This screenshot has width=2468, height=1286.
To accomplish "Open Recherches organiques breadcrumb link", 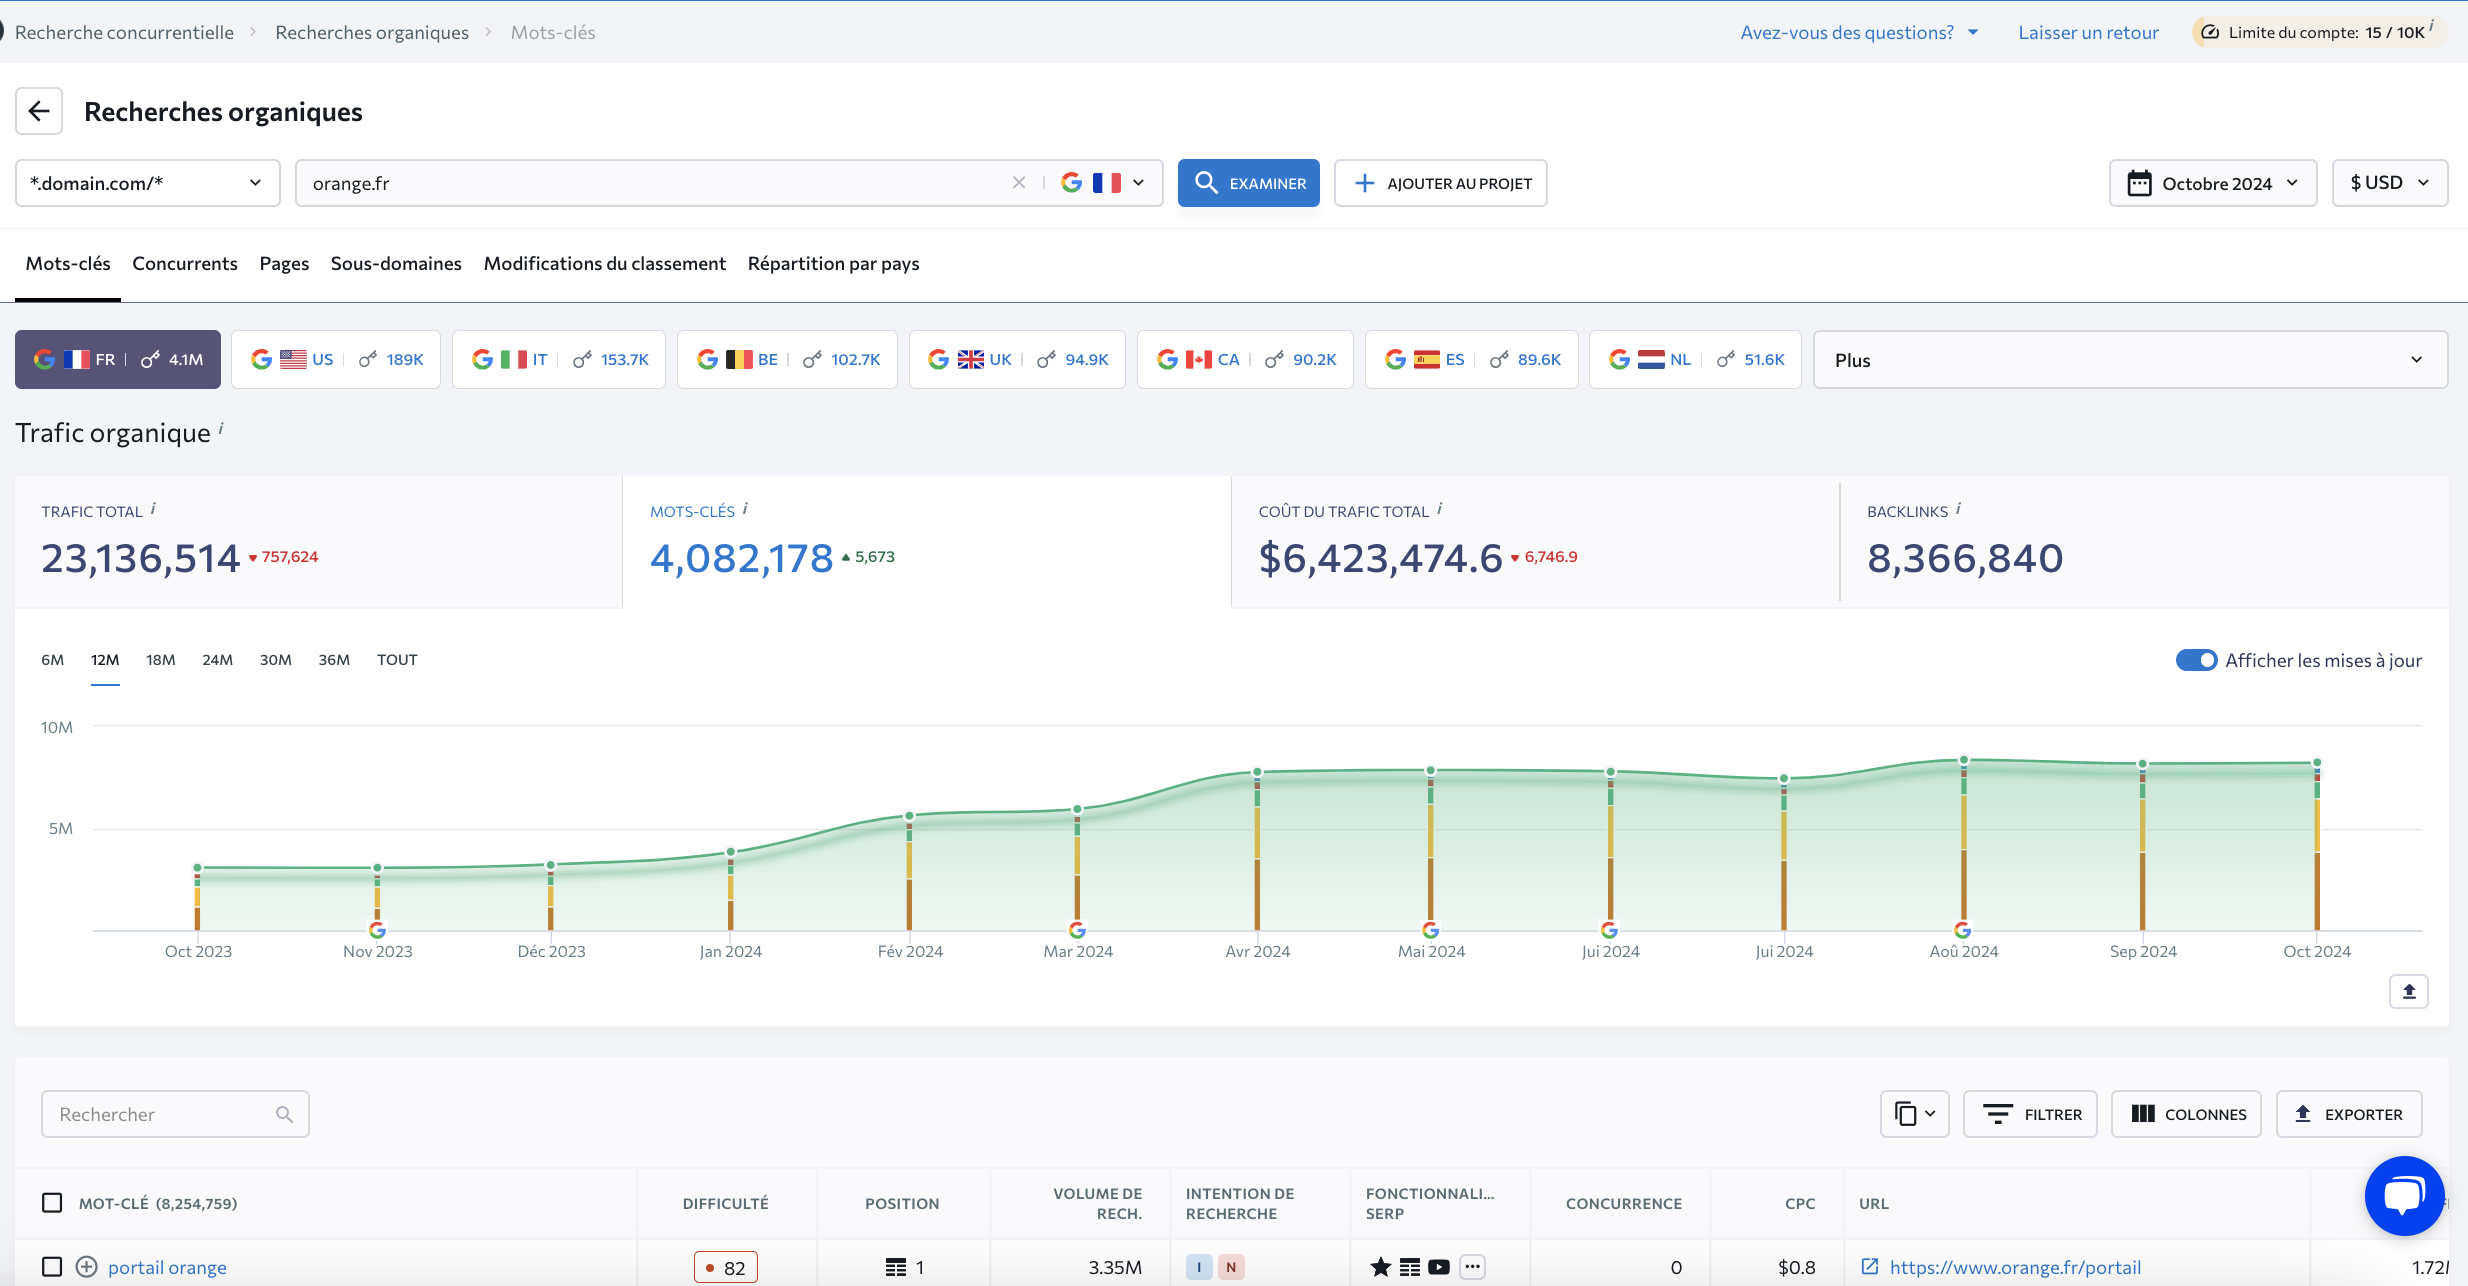I will coord(372,32).
